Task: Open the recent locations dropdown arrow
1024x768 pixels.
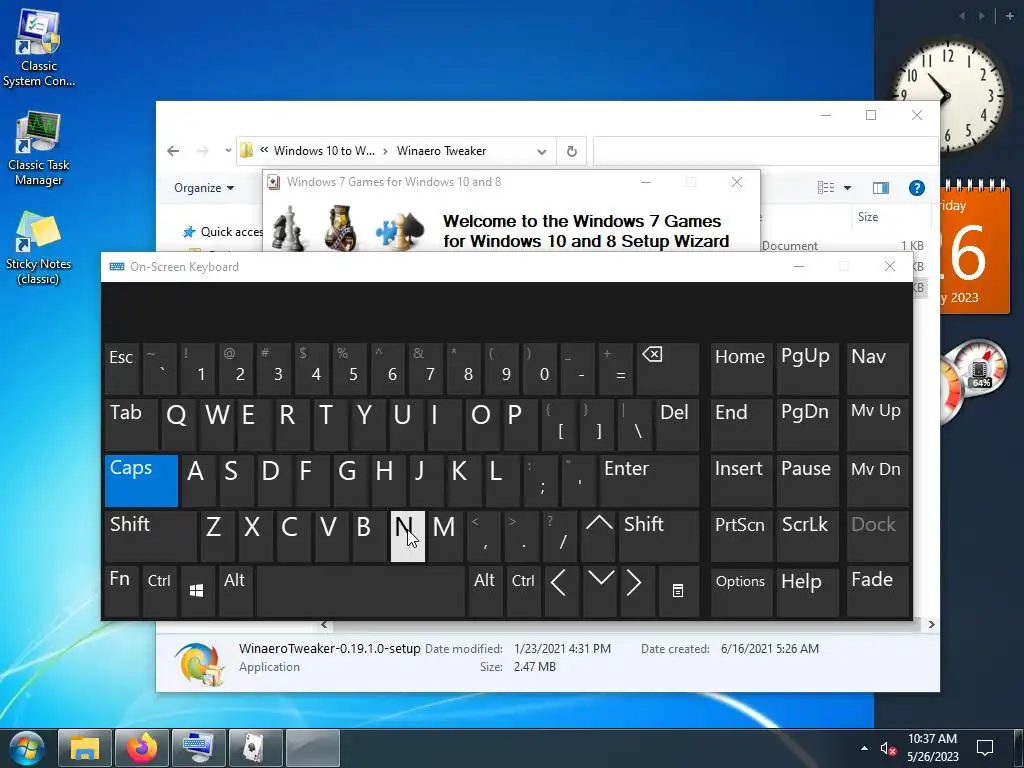Action: (227, 151)
